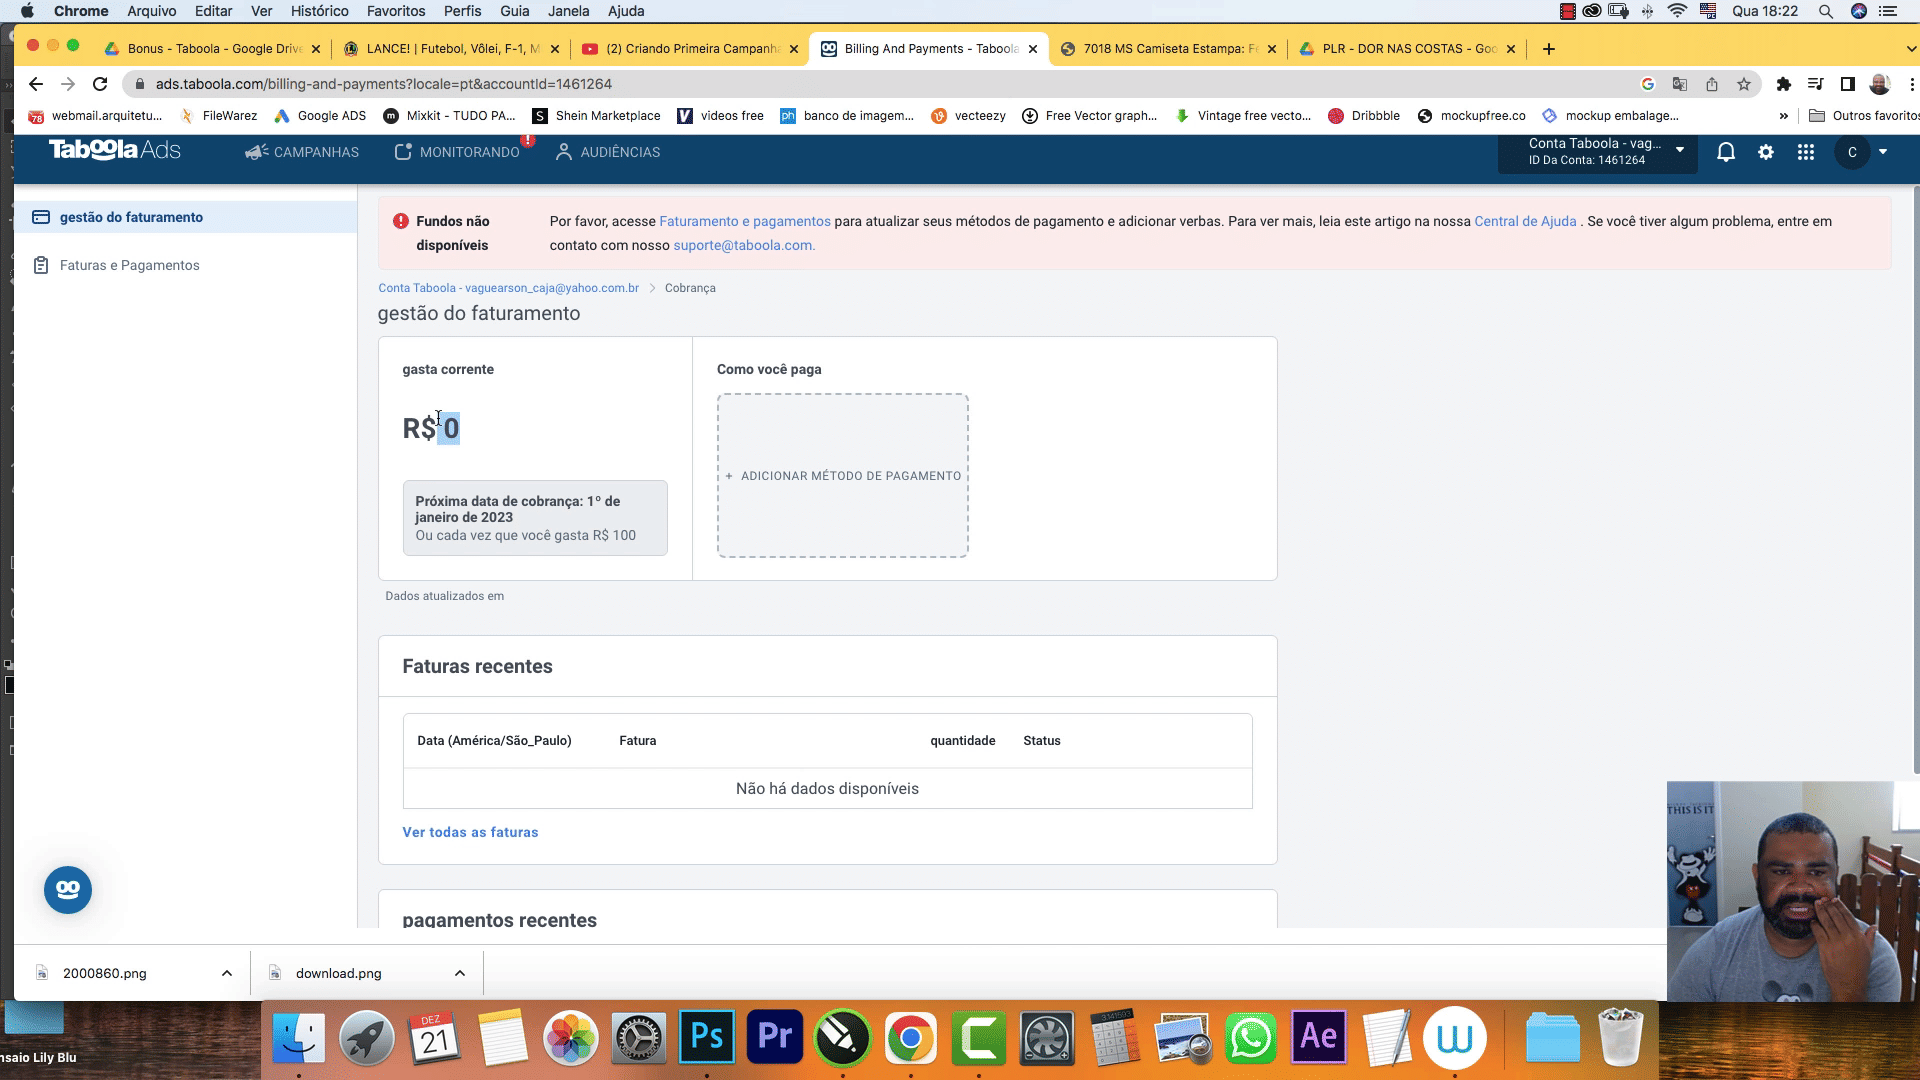Bookmark page with star icon
1920x1080 pixels.
click(1744, 84)
